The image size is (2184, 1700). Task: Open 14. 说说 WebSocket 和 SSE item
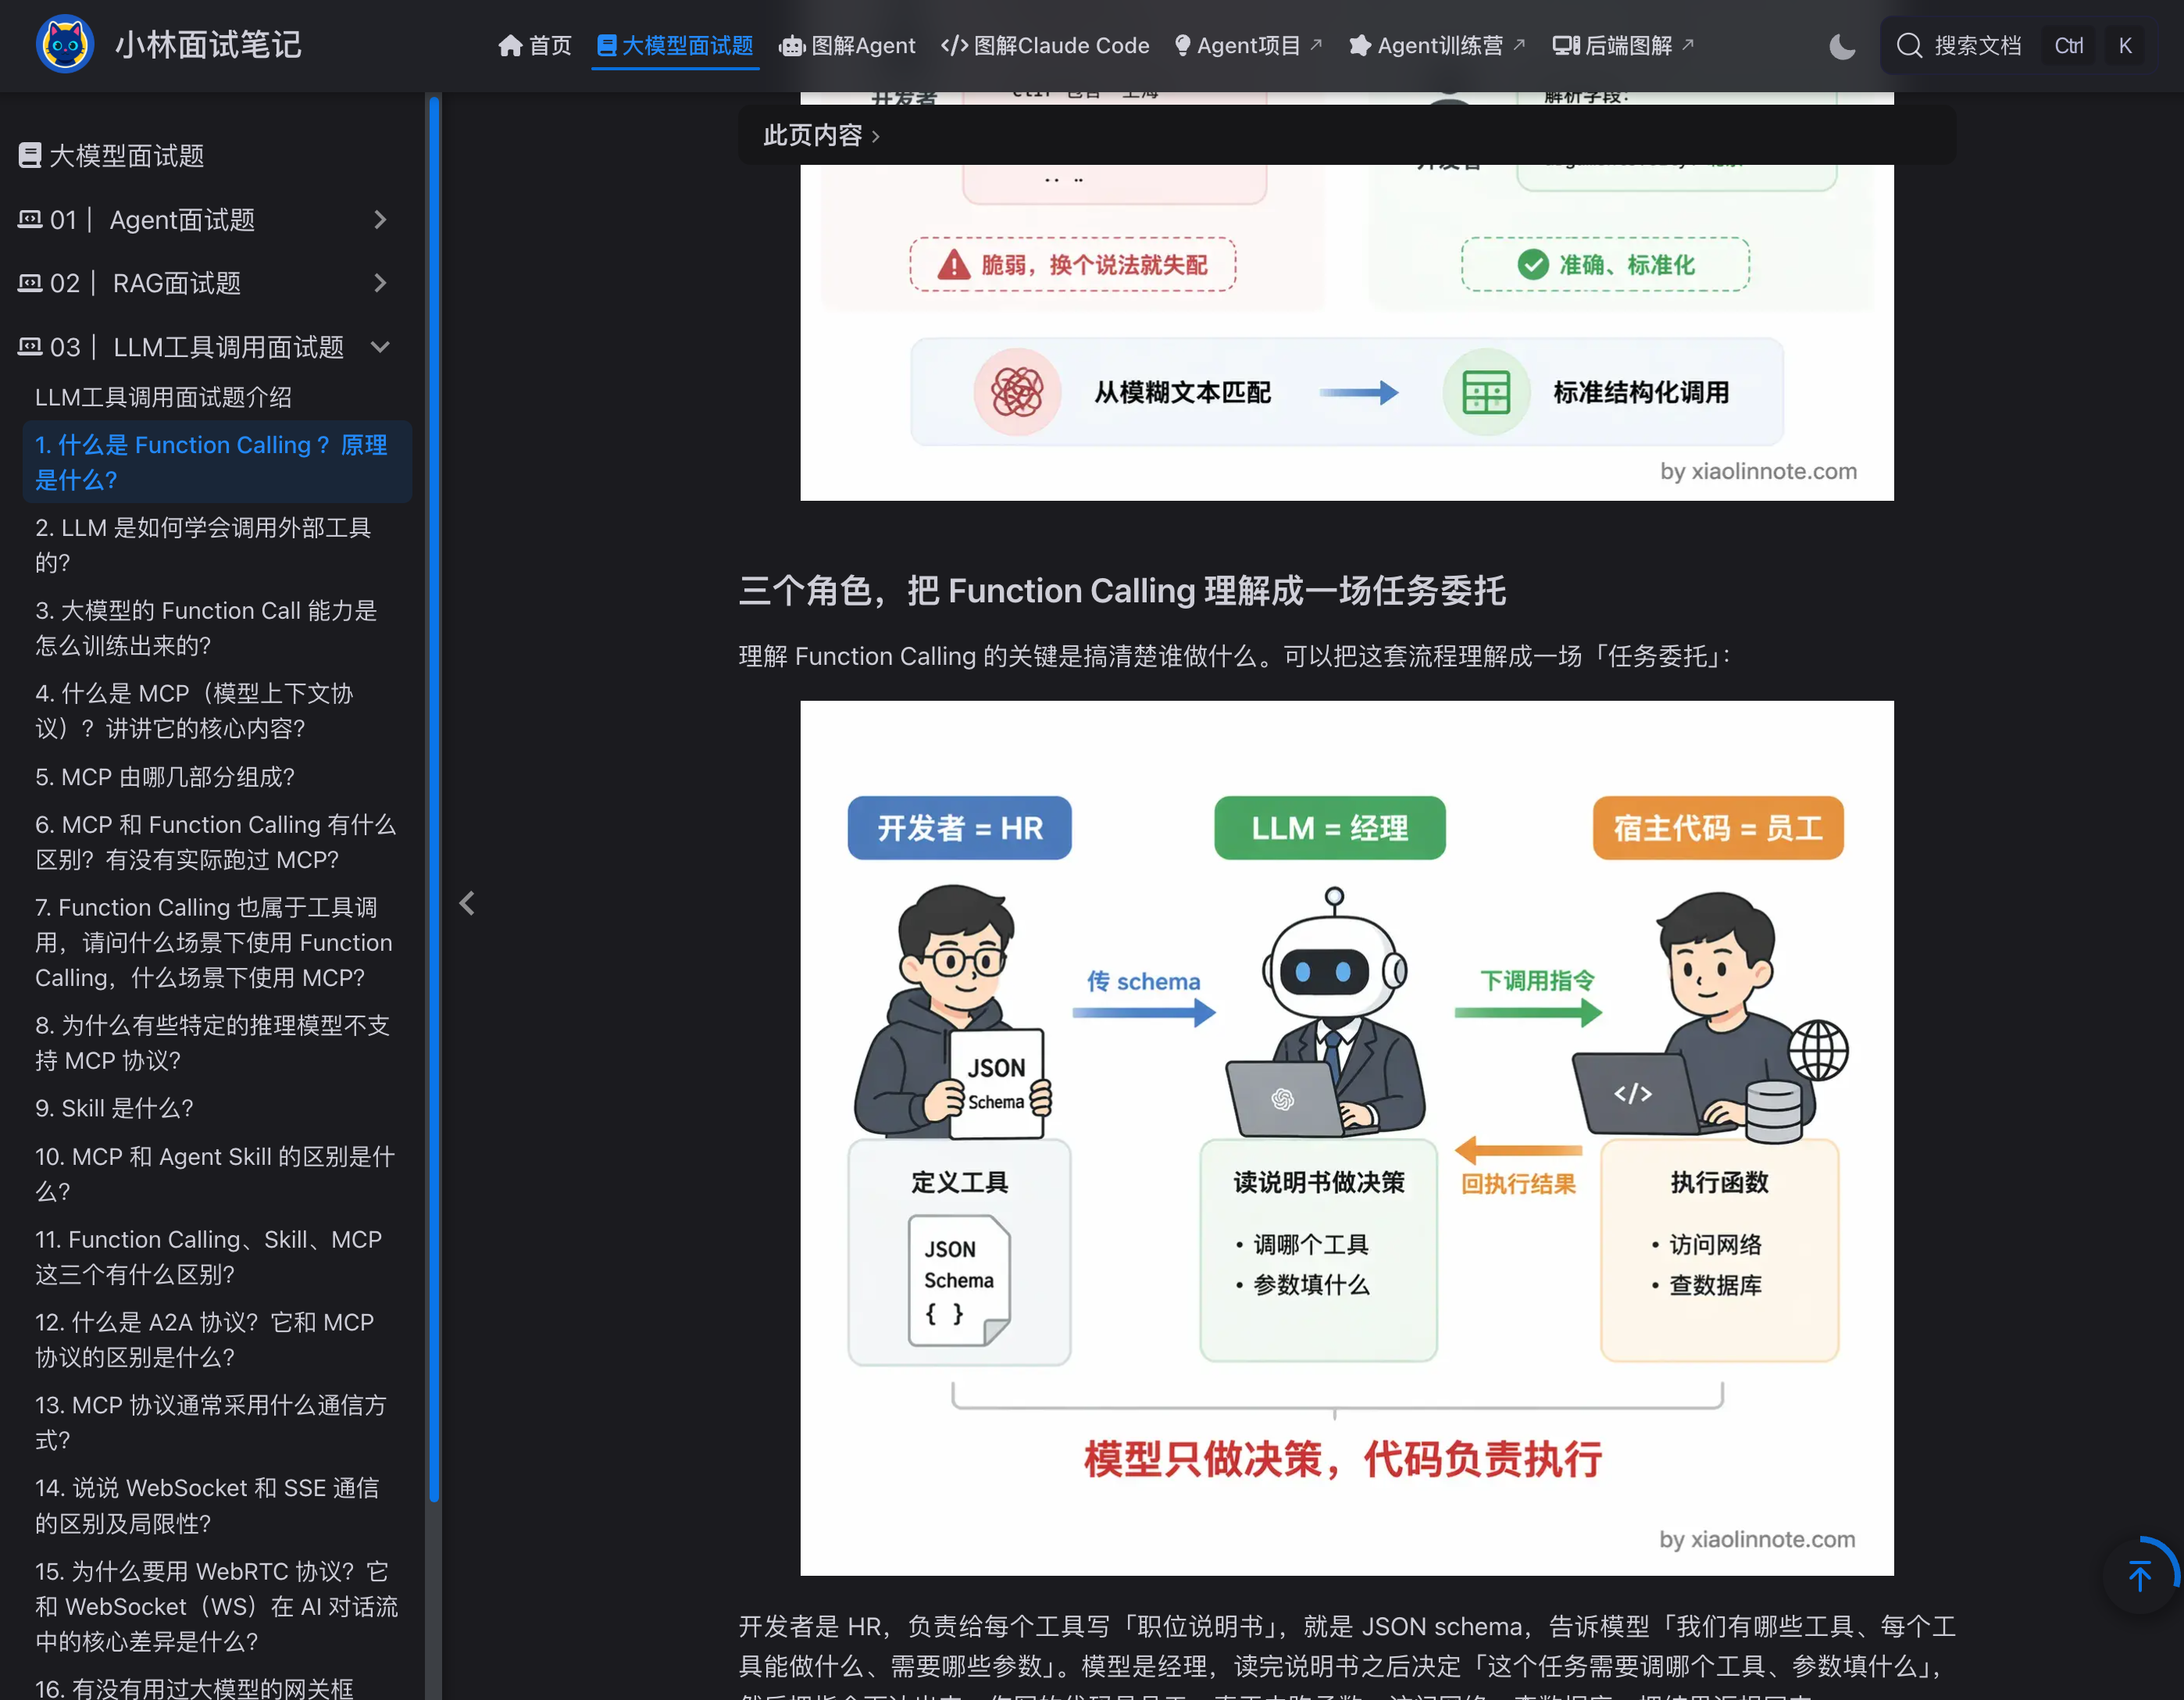click(217, 1506)
